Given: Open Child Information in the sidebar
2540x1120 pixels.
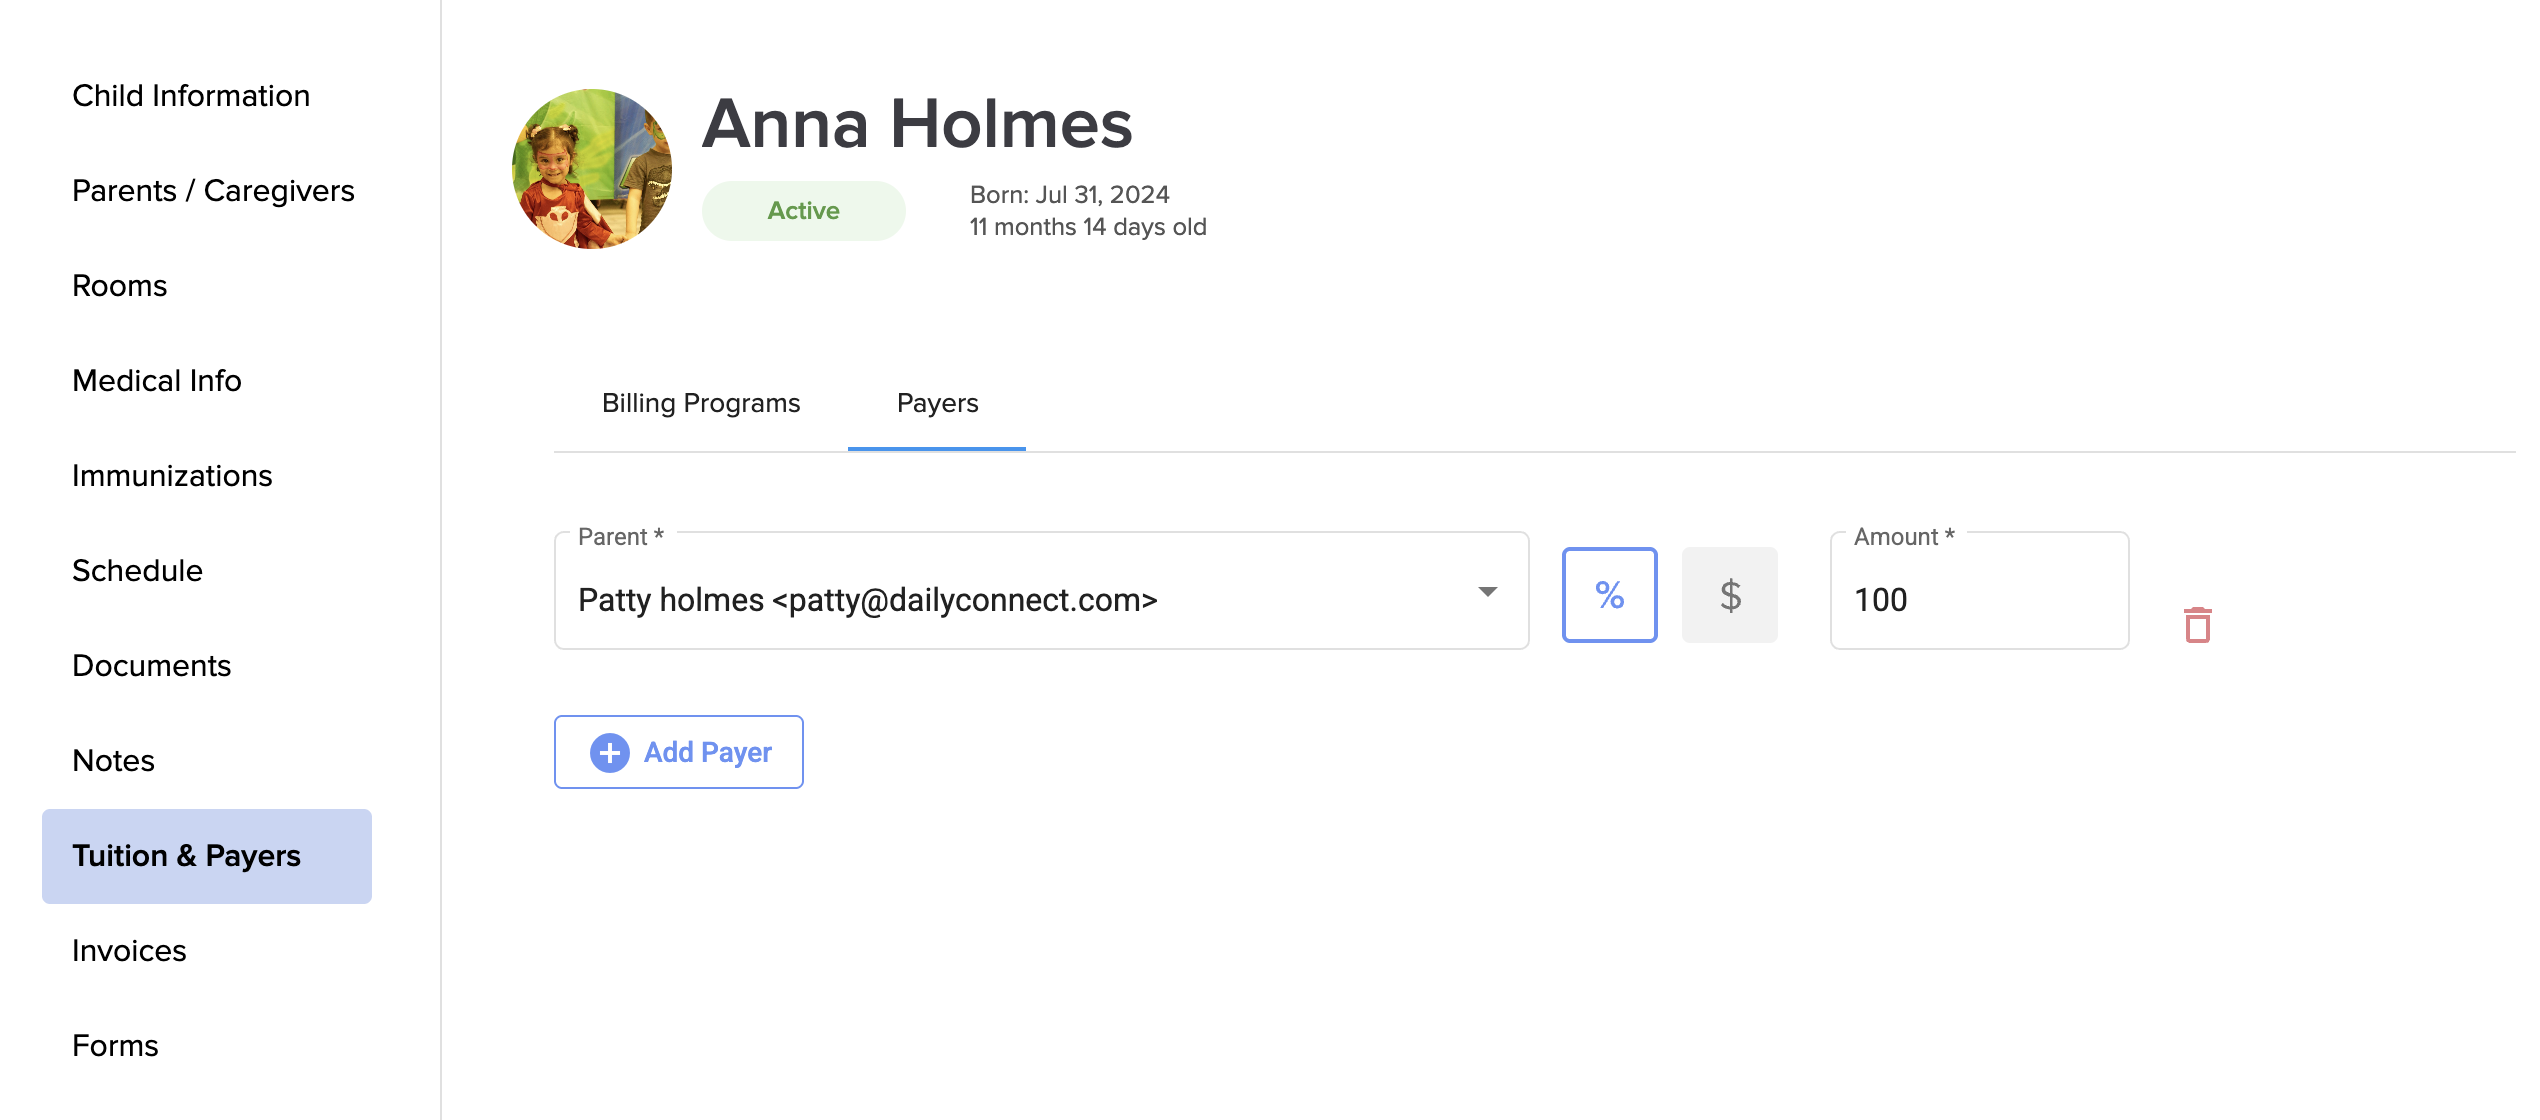Looking at the screenshot, I should pos(191,96).
